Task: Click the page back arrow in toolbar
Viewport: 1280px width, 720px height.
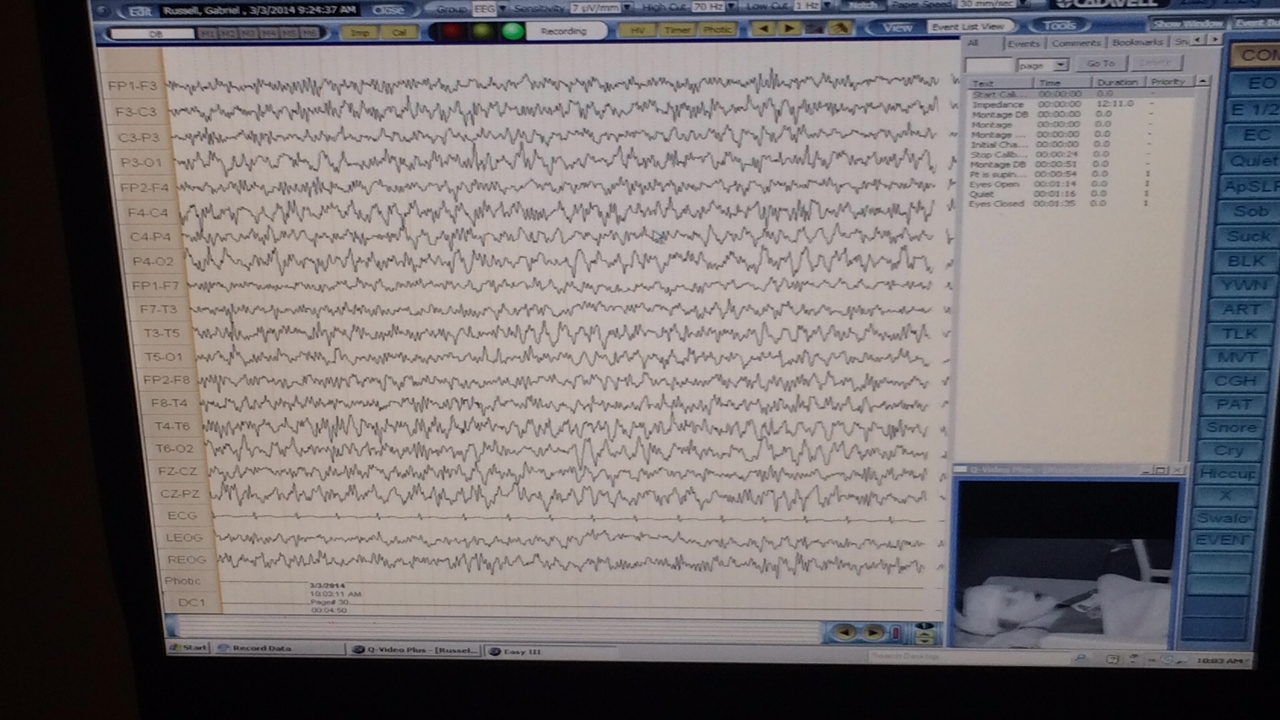Action: 766,29
